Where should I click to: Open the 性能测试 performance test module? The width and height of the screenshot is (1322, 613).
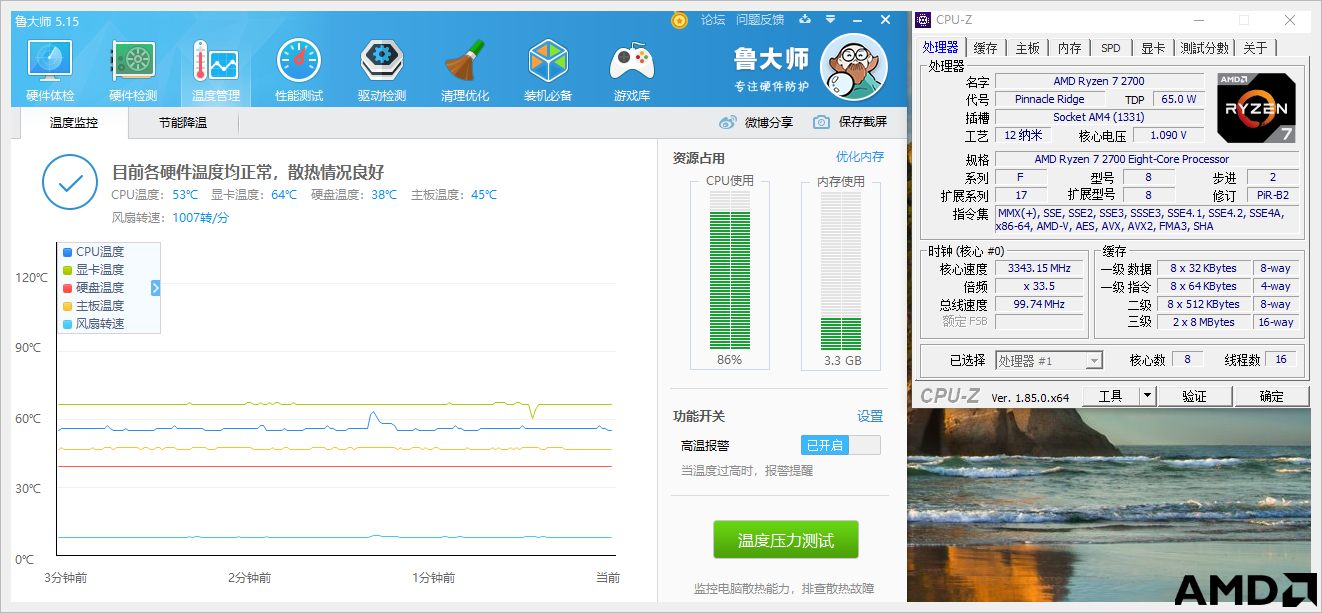click(x=299, y=72)
